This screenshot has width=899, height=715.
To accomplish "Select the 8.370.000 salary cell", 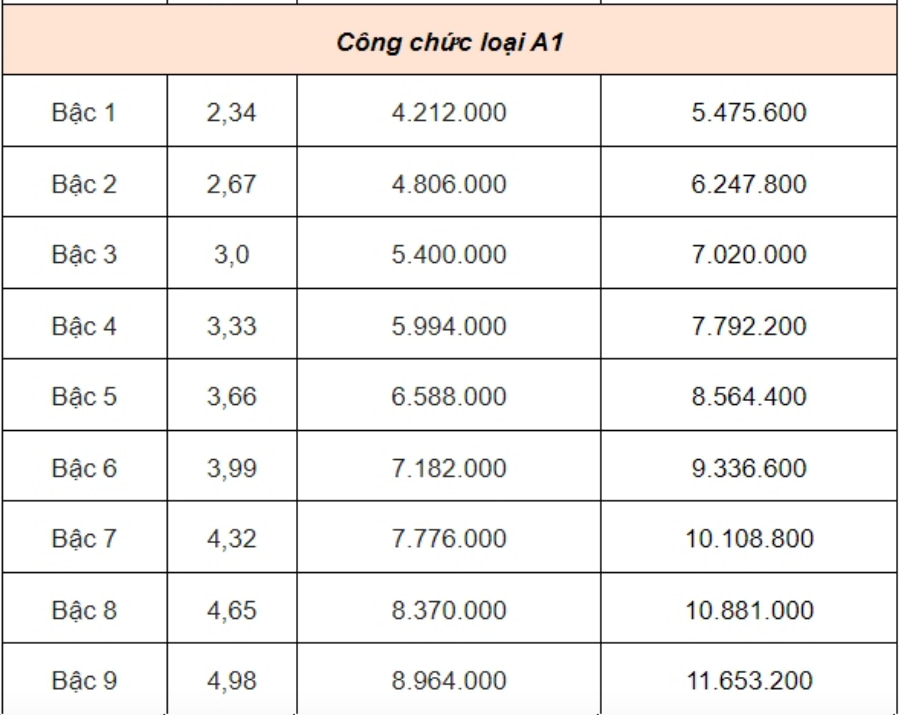I will (x=449, y=610).
